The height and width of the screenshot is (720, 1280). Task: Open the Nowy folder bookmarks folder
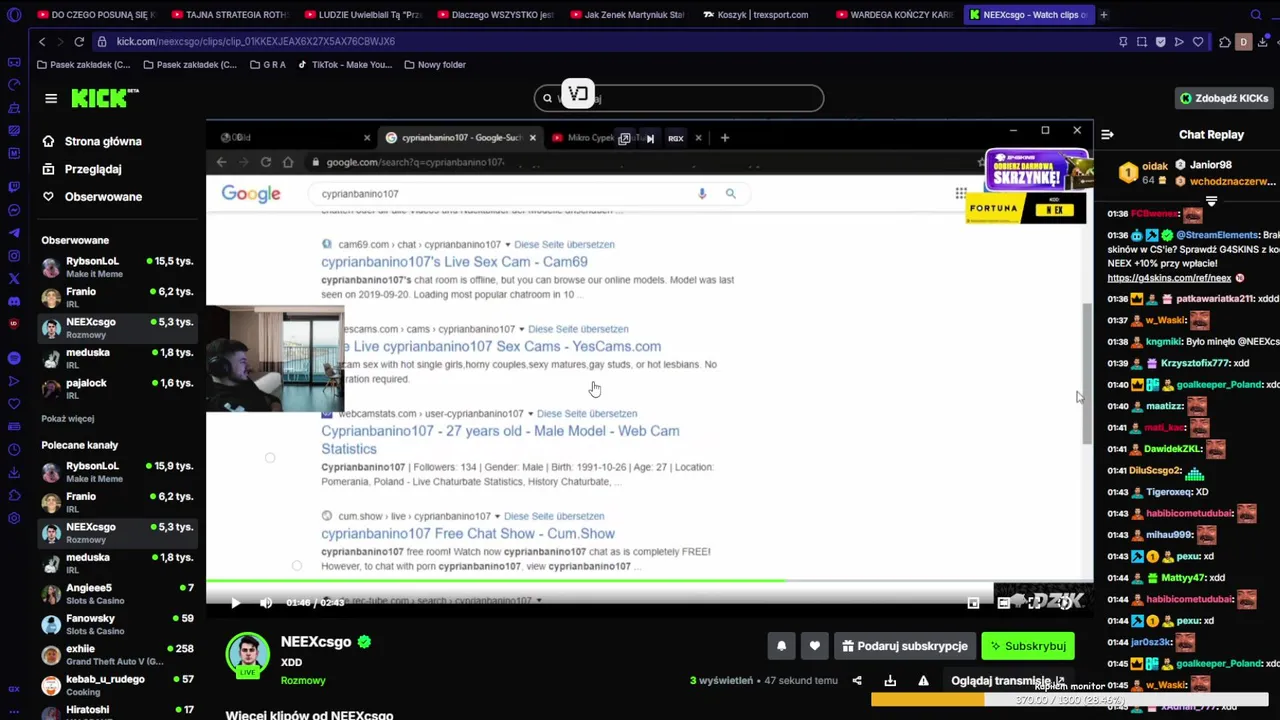(435, 65)
